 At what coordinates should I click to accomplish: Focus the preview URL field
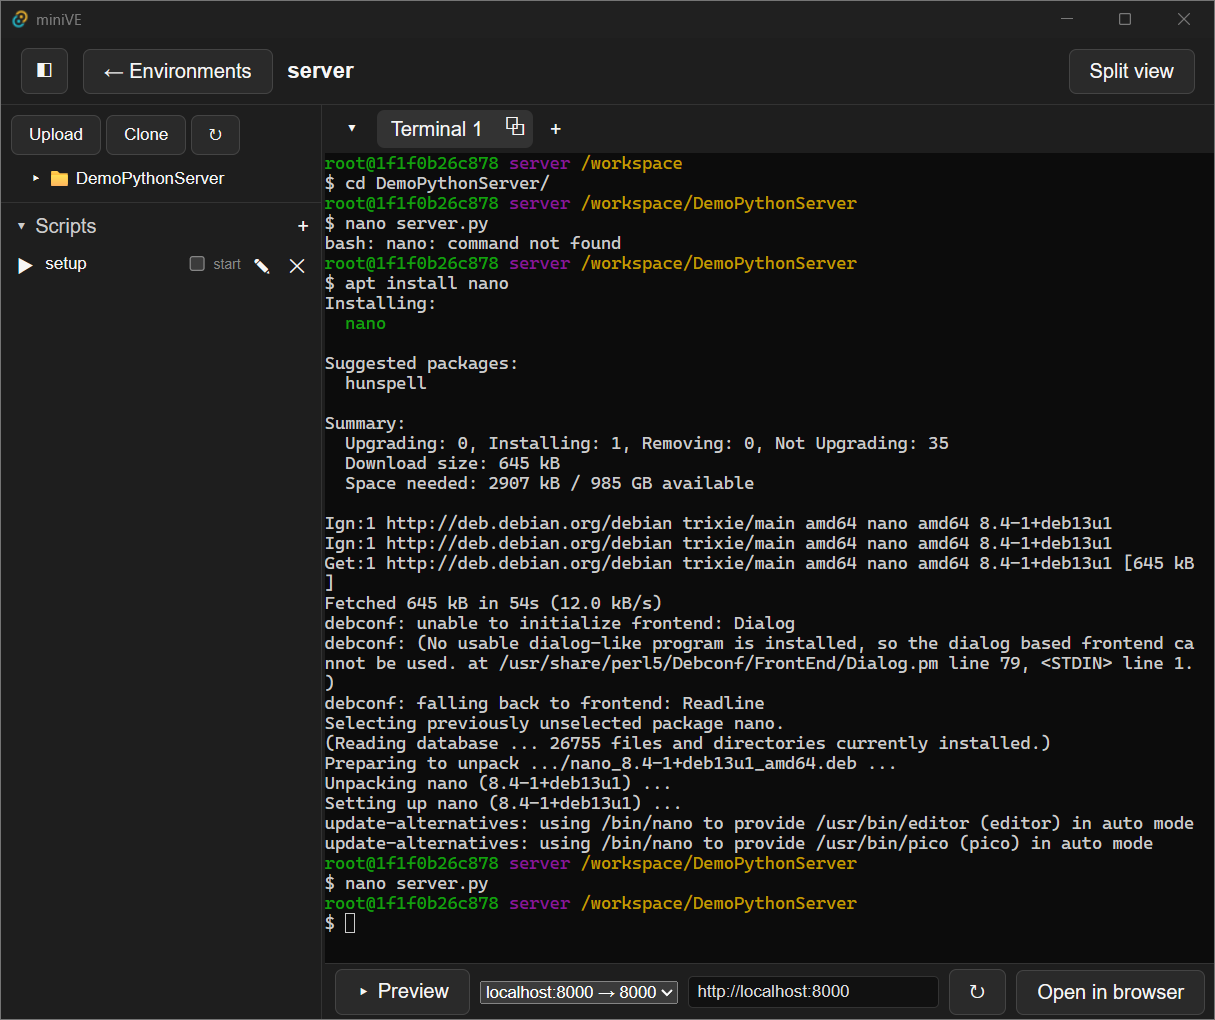pyautogui.click(x=813, y=992)
